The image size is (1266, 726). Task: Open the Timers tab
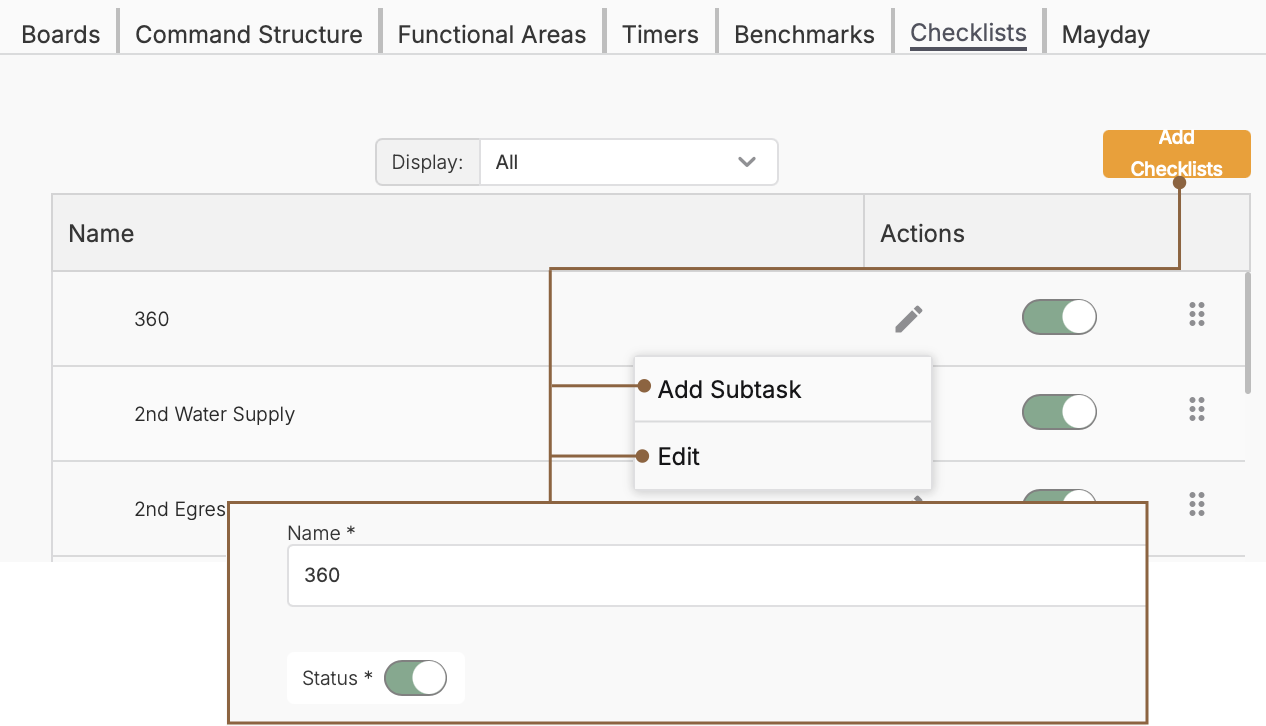tap(660, 34)
